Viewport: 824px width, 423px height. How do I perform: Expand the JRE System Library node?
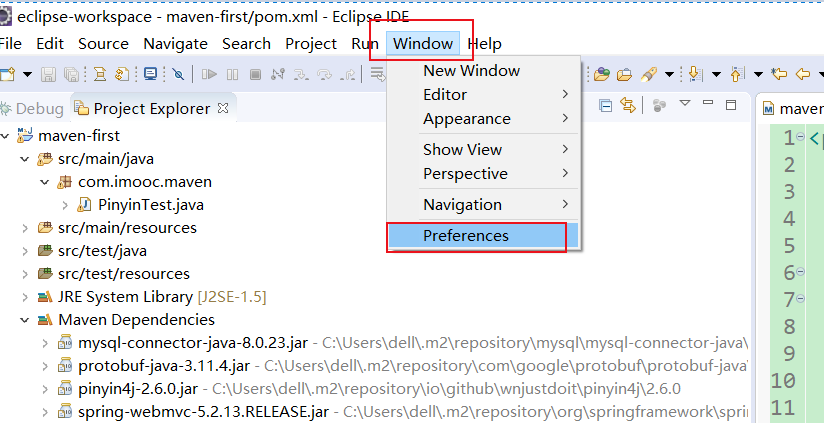pos(25,297)
